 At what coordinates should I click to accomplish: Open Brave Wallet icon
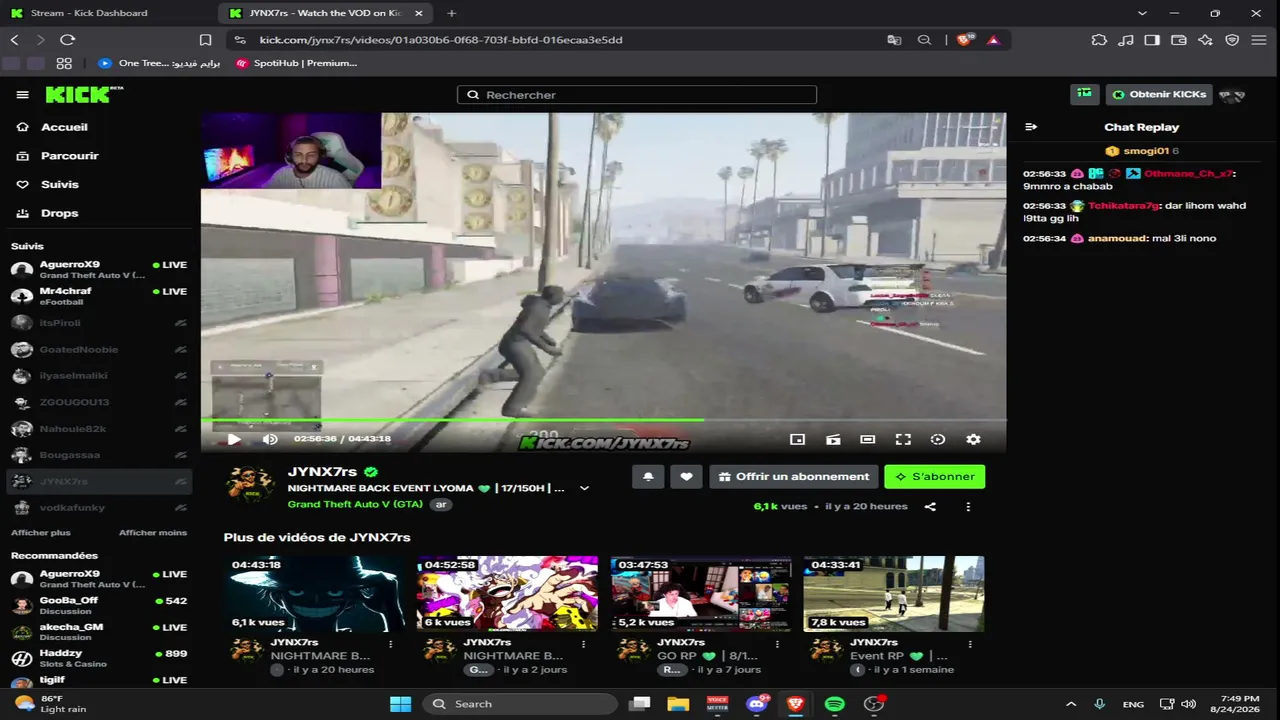point(1179,40)
